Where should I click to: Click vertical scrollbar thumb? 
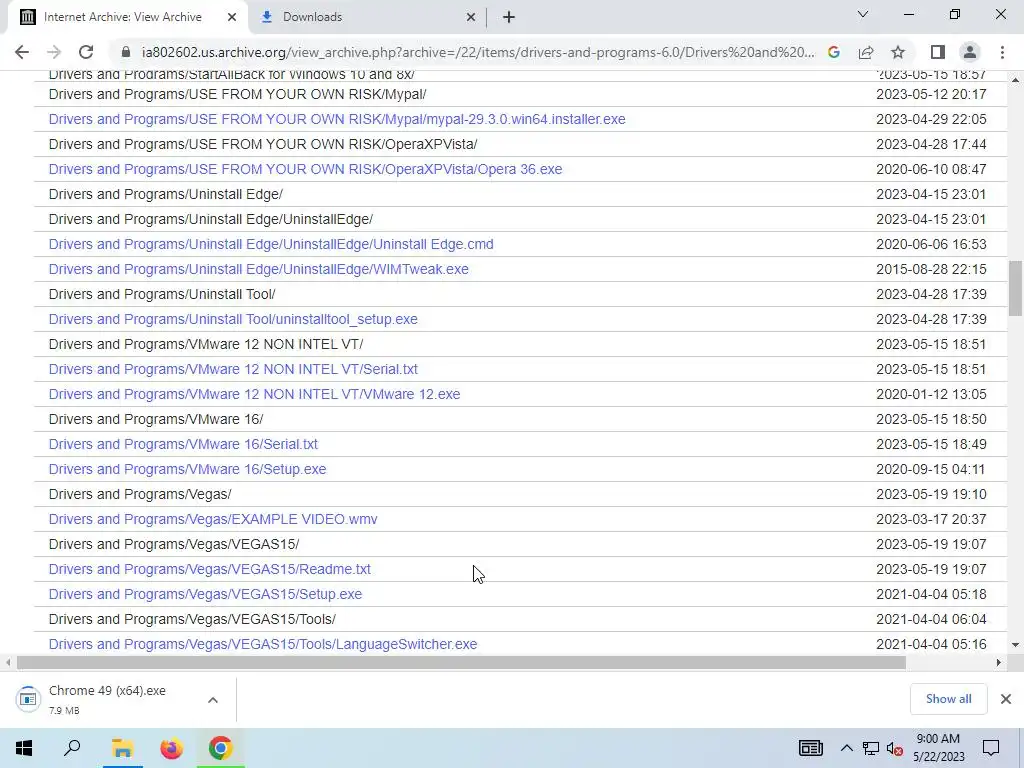point(1015,288)
